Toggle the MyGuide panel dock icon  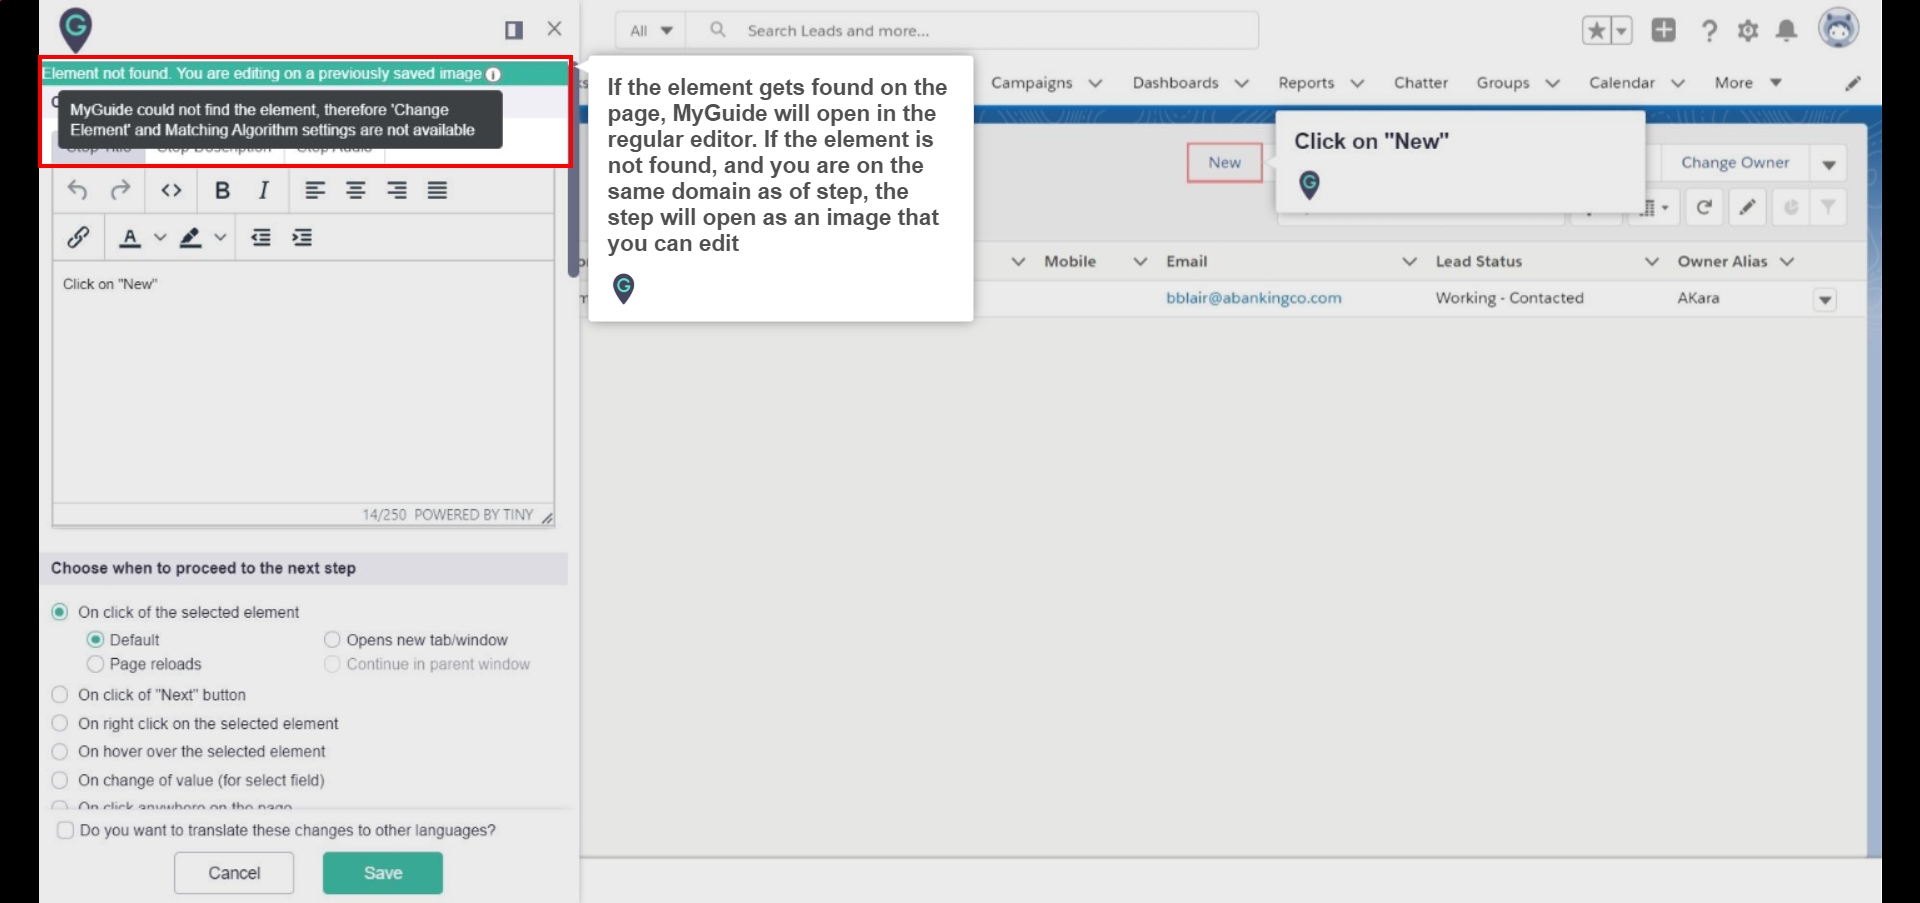514,30
